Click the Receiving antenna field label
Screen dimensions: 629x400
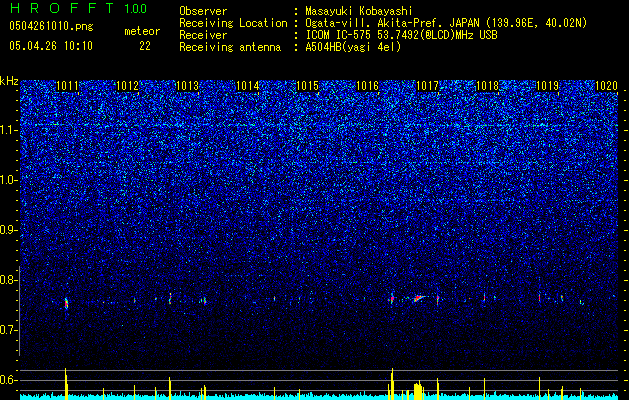tap(230, 47)
